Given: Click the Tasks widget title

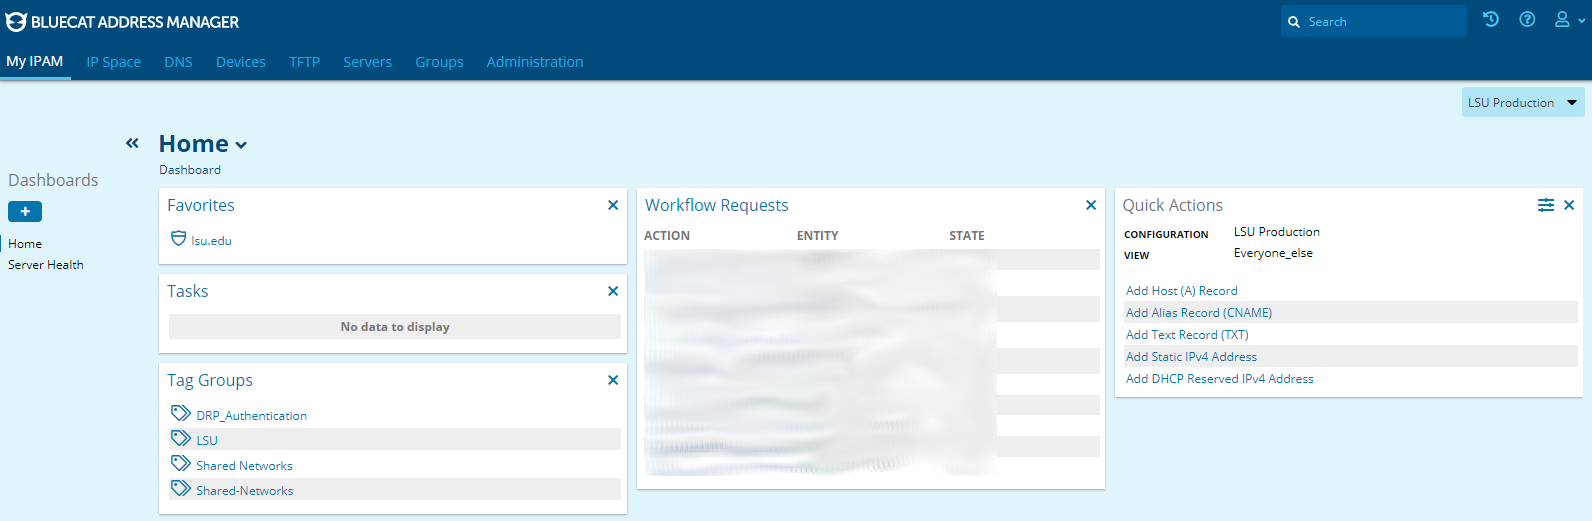Looking at the screenshot, I should point(188,291).
